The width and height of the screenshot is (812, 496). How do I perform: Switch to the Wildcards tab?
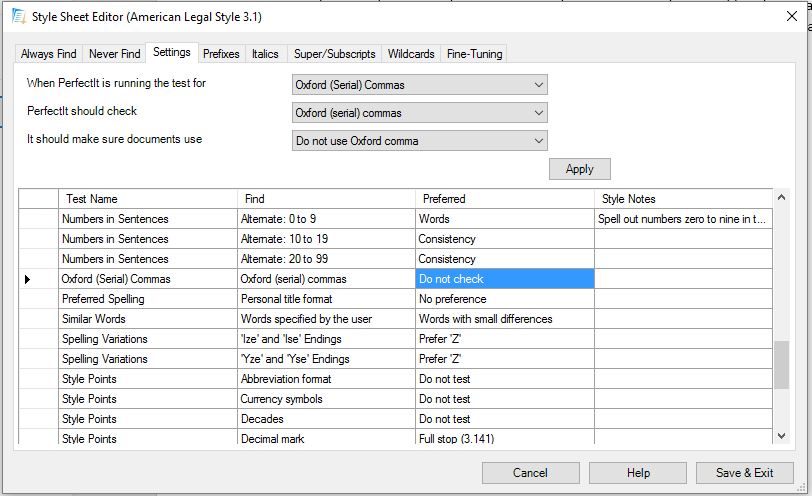click(x=411, y=54)
